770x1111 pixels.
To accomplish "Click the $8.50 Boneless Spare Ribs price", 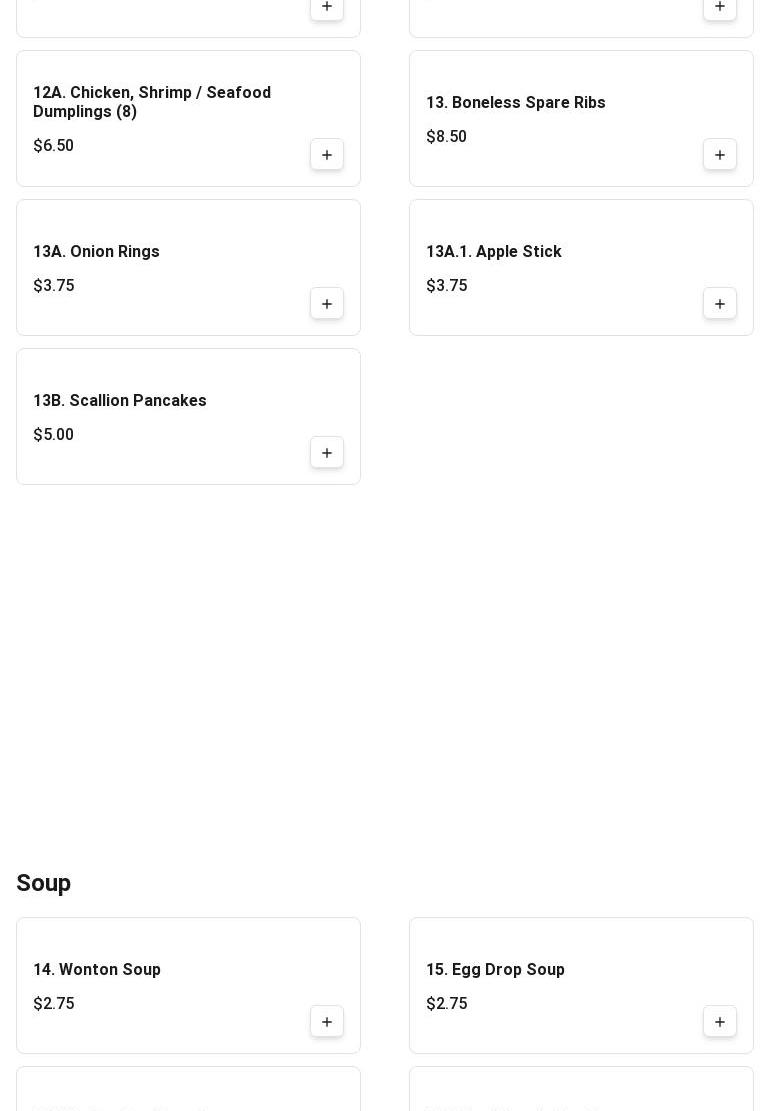I will (446, 137).
